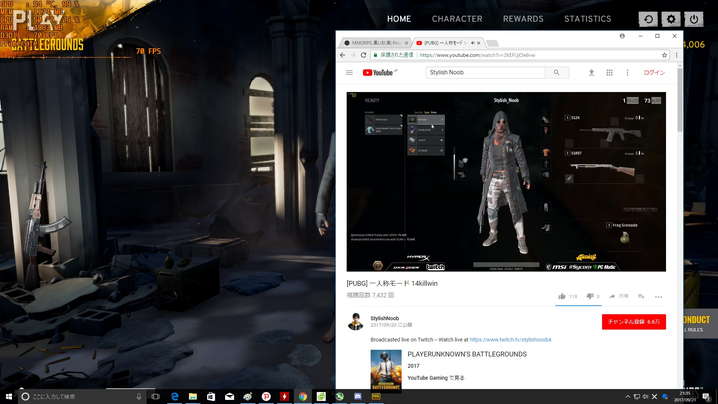Screen dimensions: 718x404
Task: Open YouTube settings three-dot icon
Action: coord(627,72)
